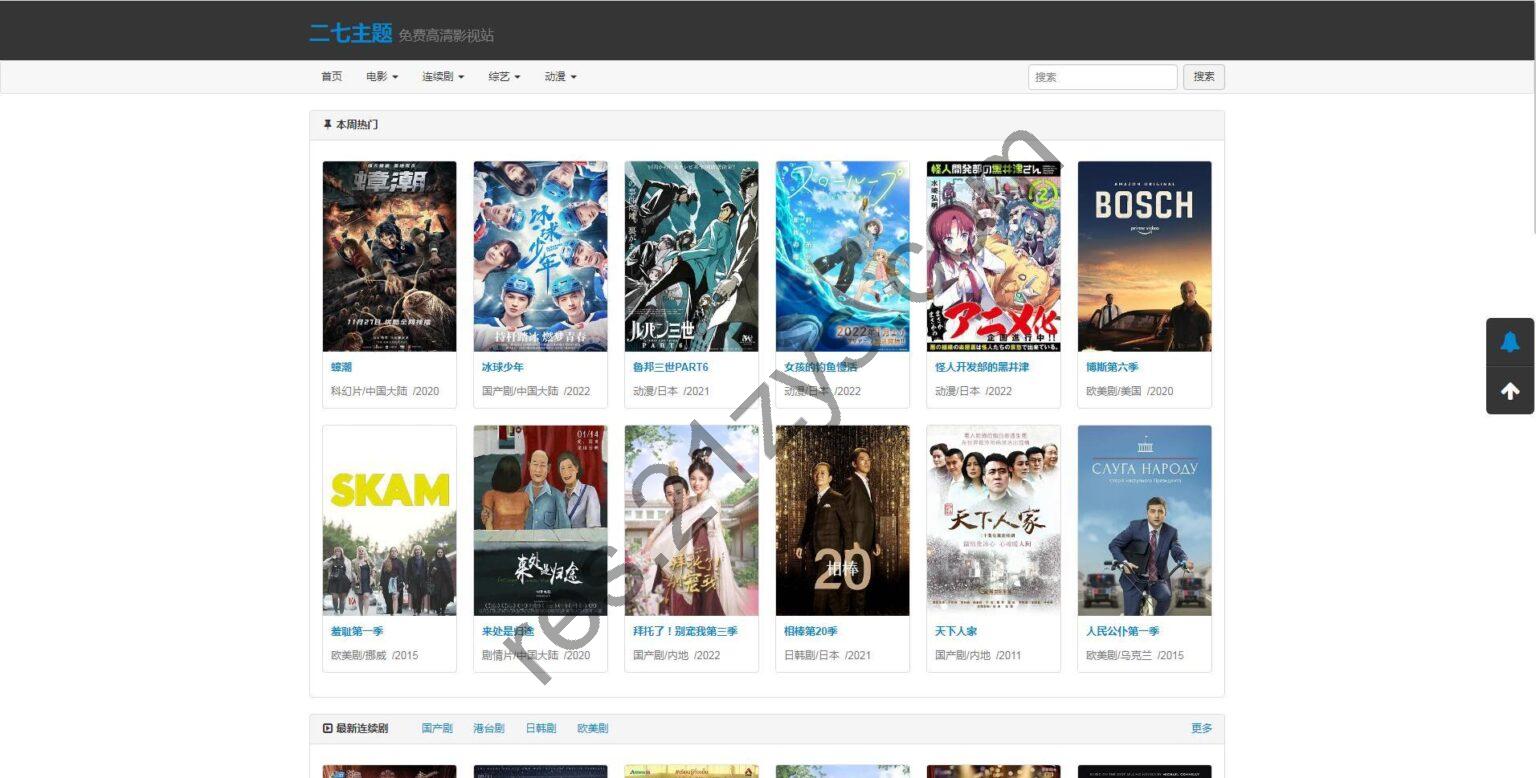
Task: Select the 日韩剧 tab
Action: [541, 728]
